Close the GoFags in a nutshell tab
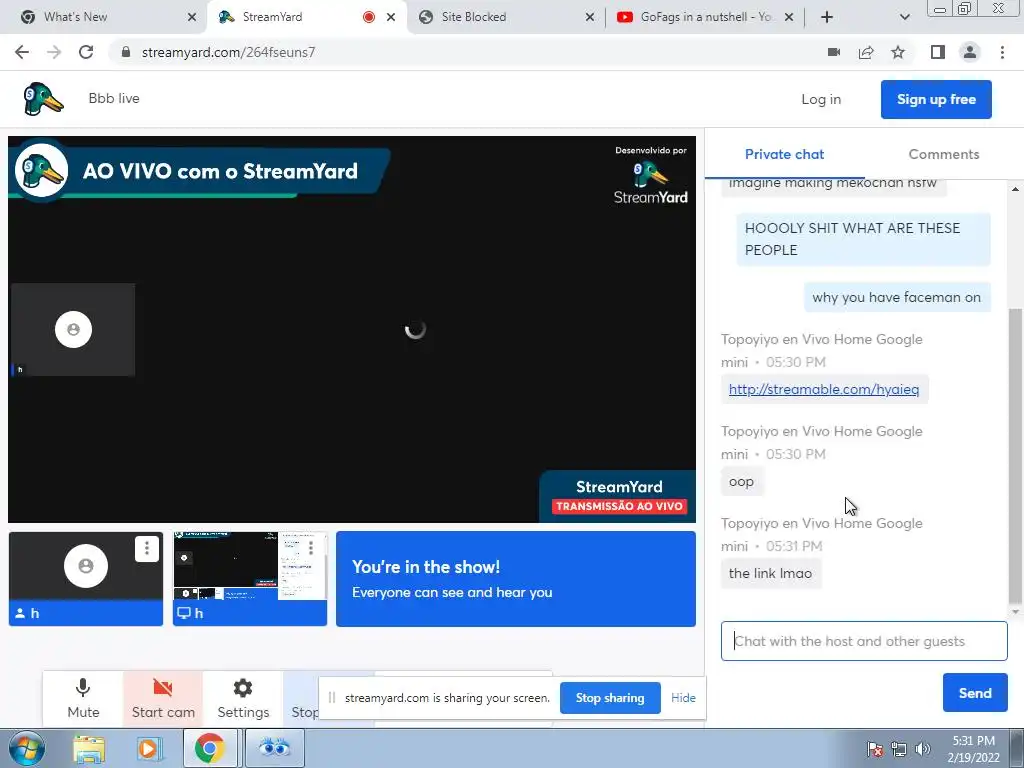The image size is (1024, 768). [789, 17]
